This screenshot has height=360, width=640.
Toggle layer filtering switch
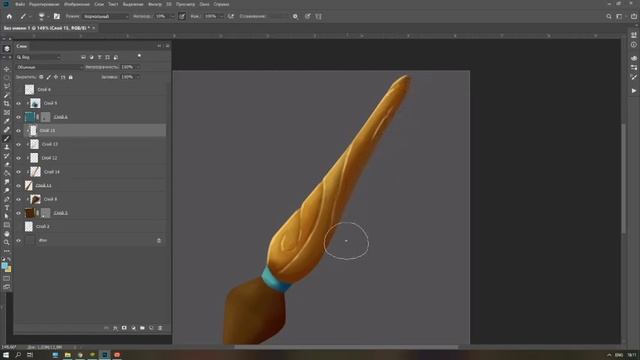point(139,56)
